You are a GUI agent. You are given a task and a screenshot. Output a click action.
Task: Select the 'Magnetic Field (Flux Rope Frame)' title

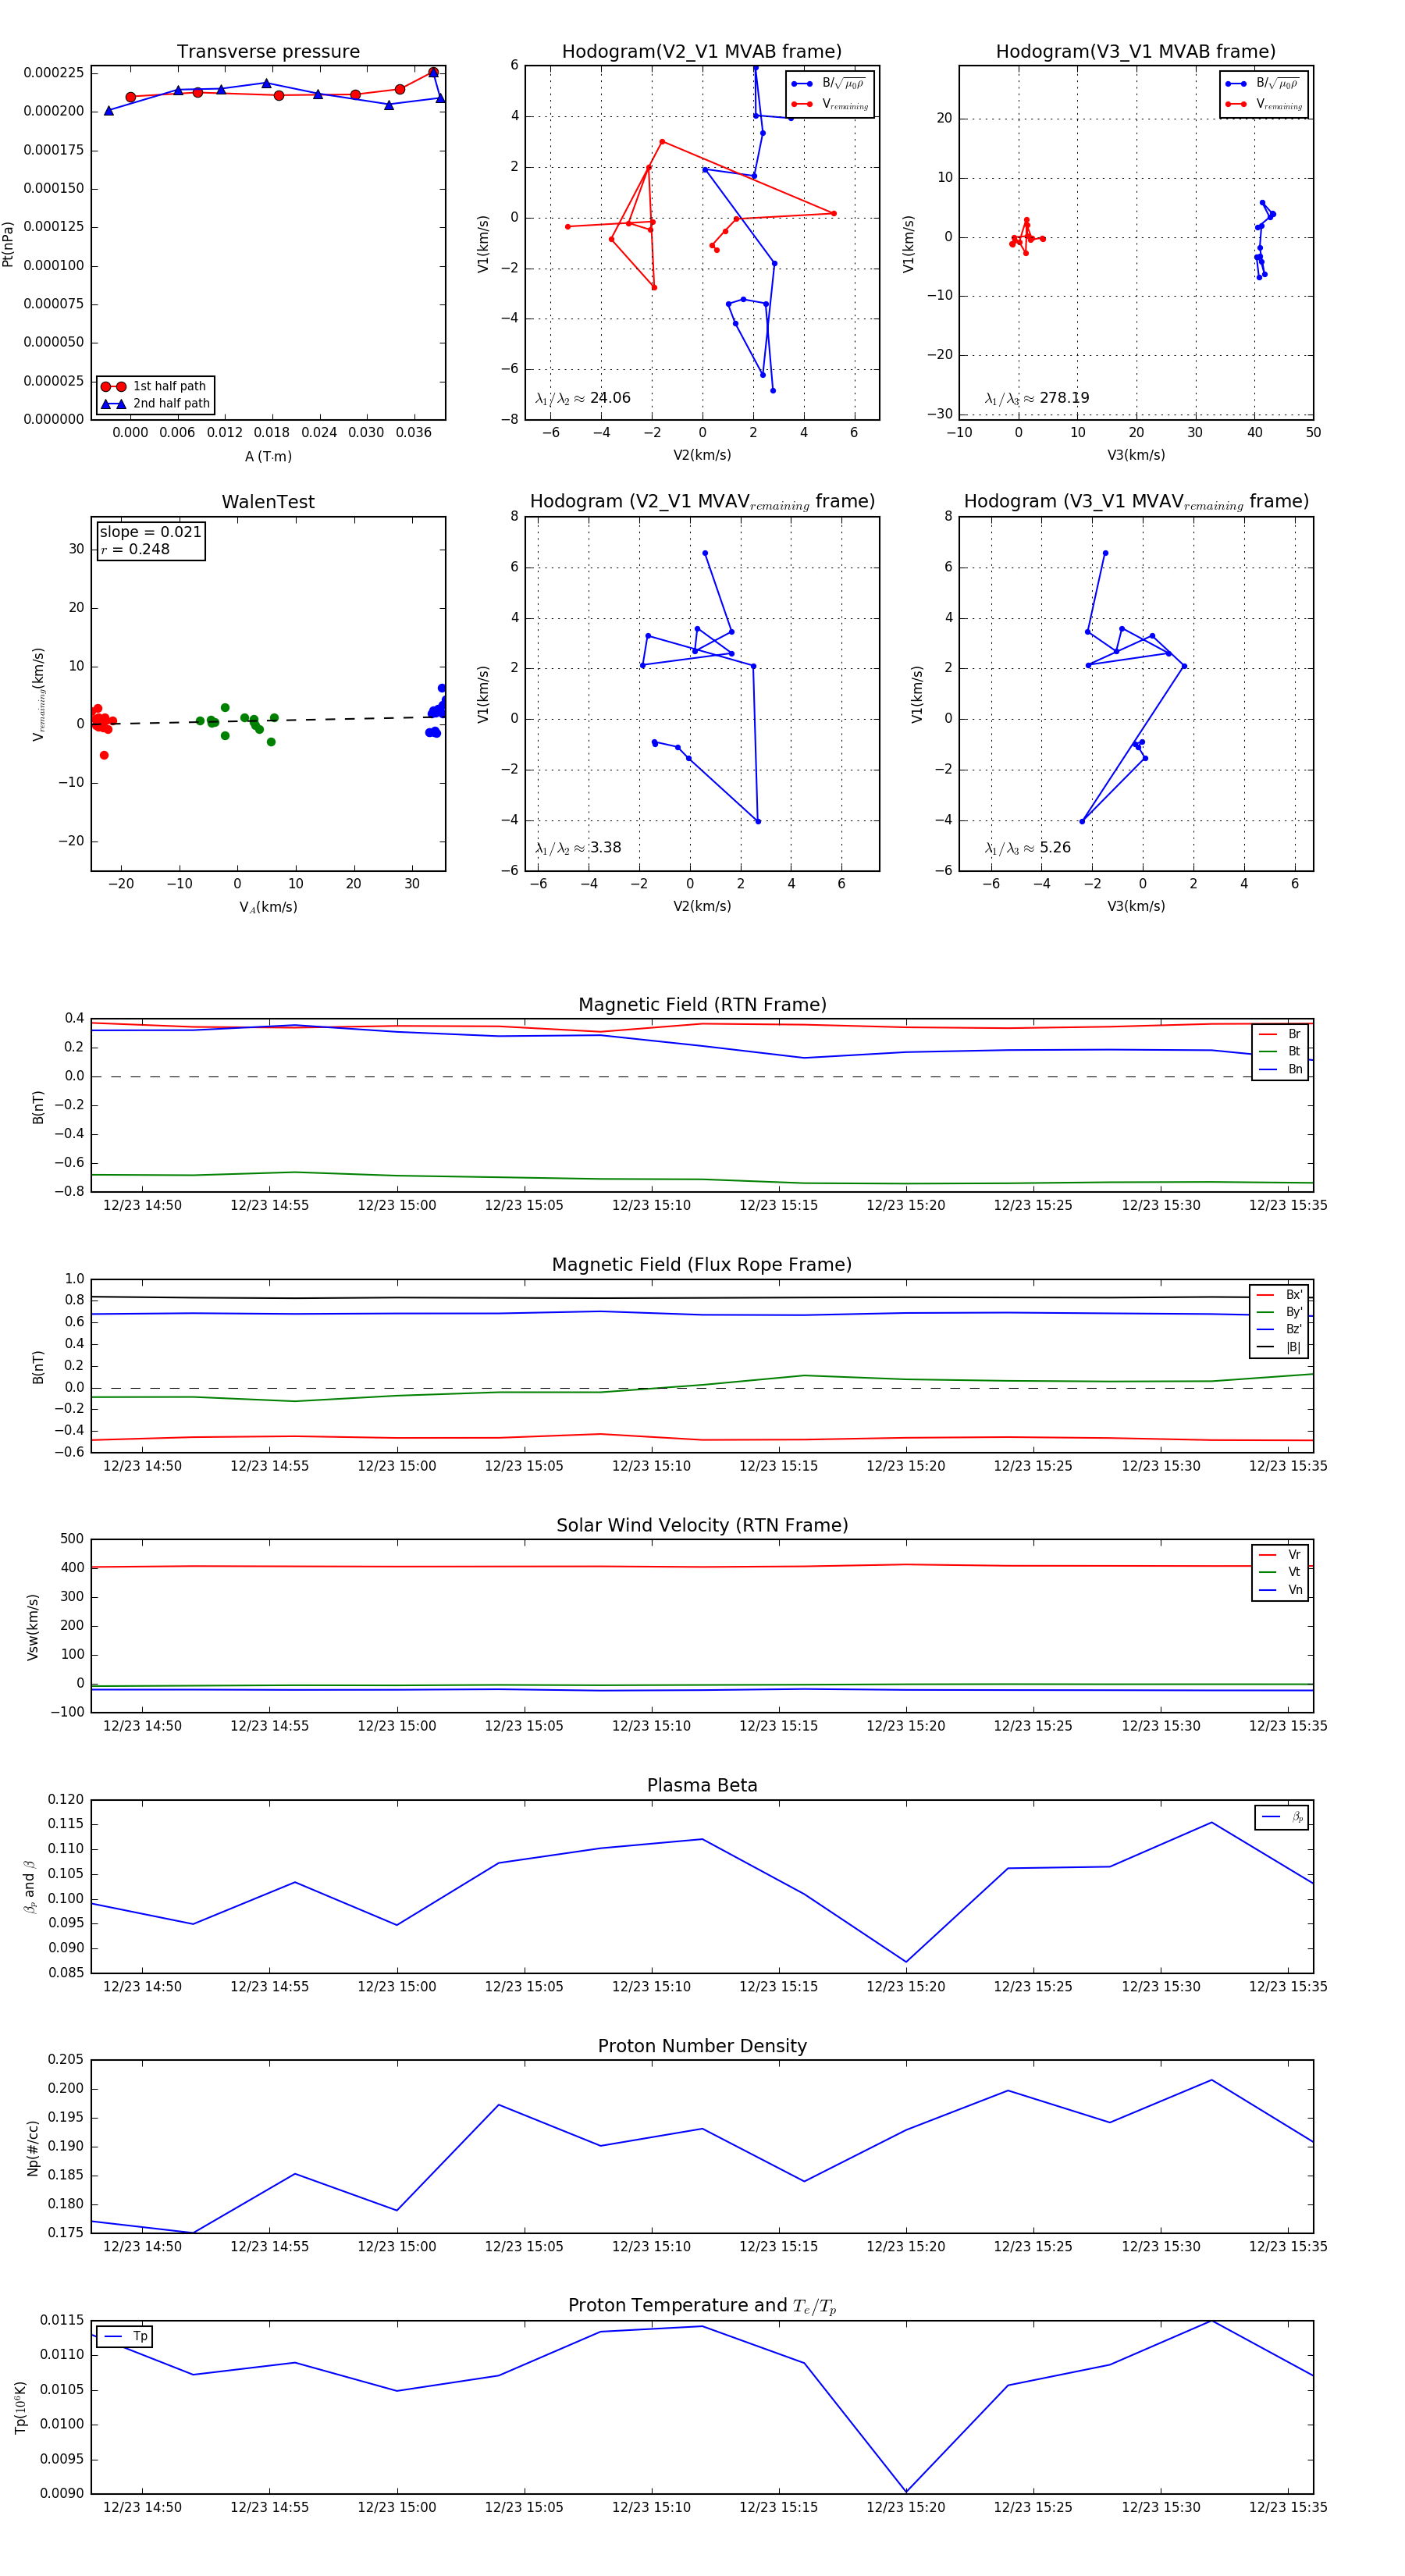tap(702, 1265)
